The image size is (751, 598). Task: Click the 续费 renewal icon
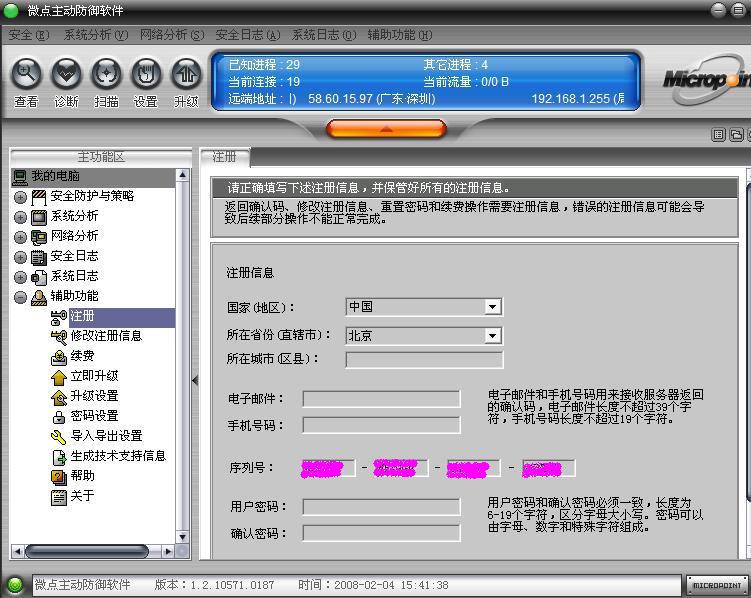point(58,357)
